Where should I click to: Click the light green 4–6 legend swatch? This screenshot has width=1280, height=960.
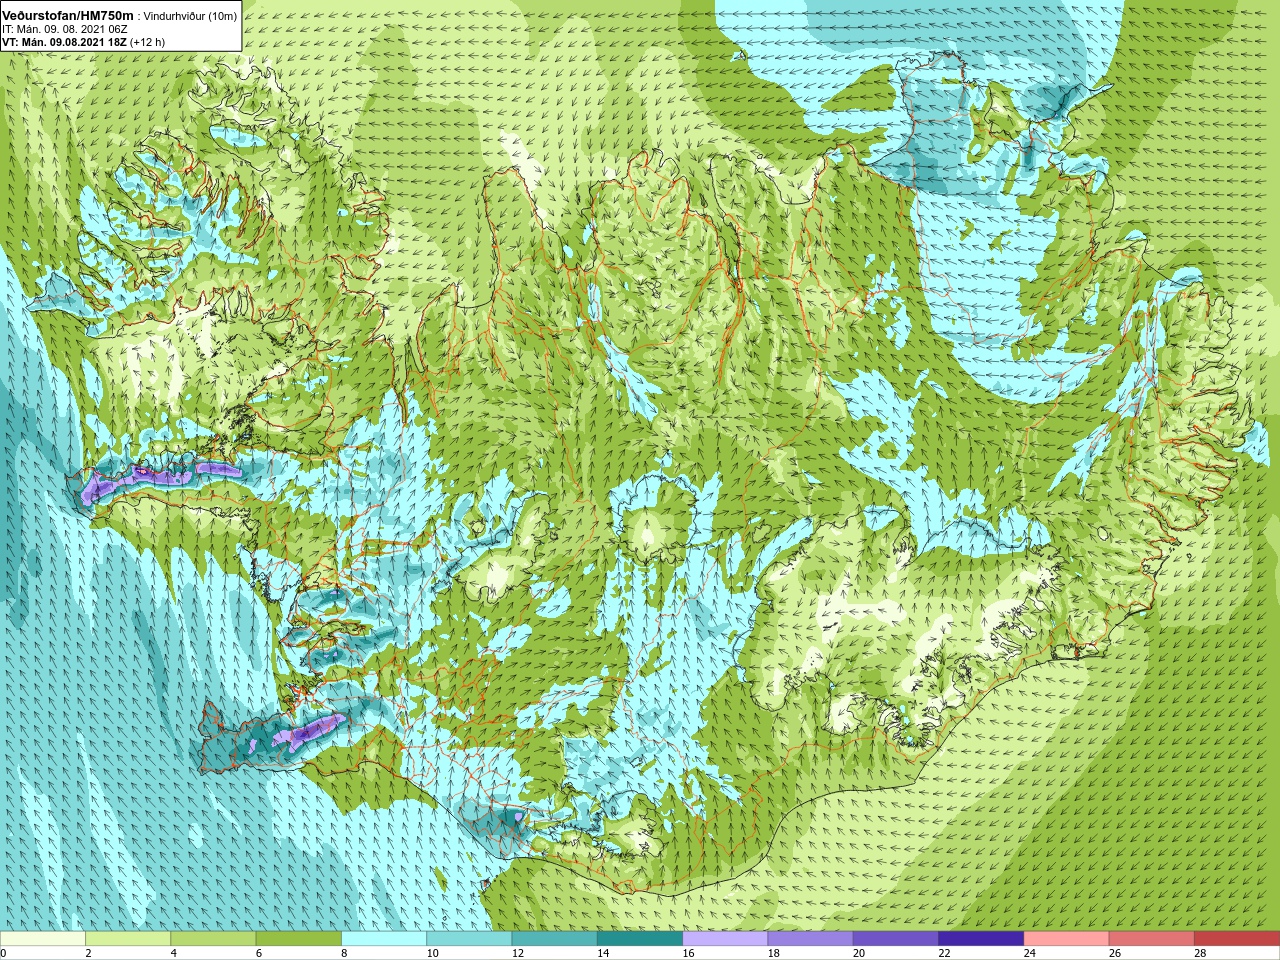click(x=213, y=939)
